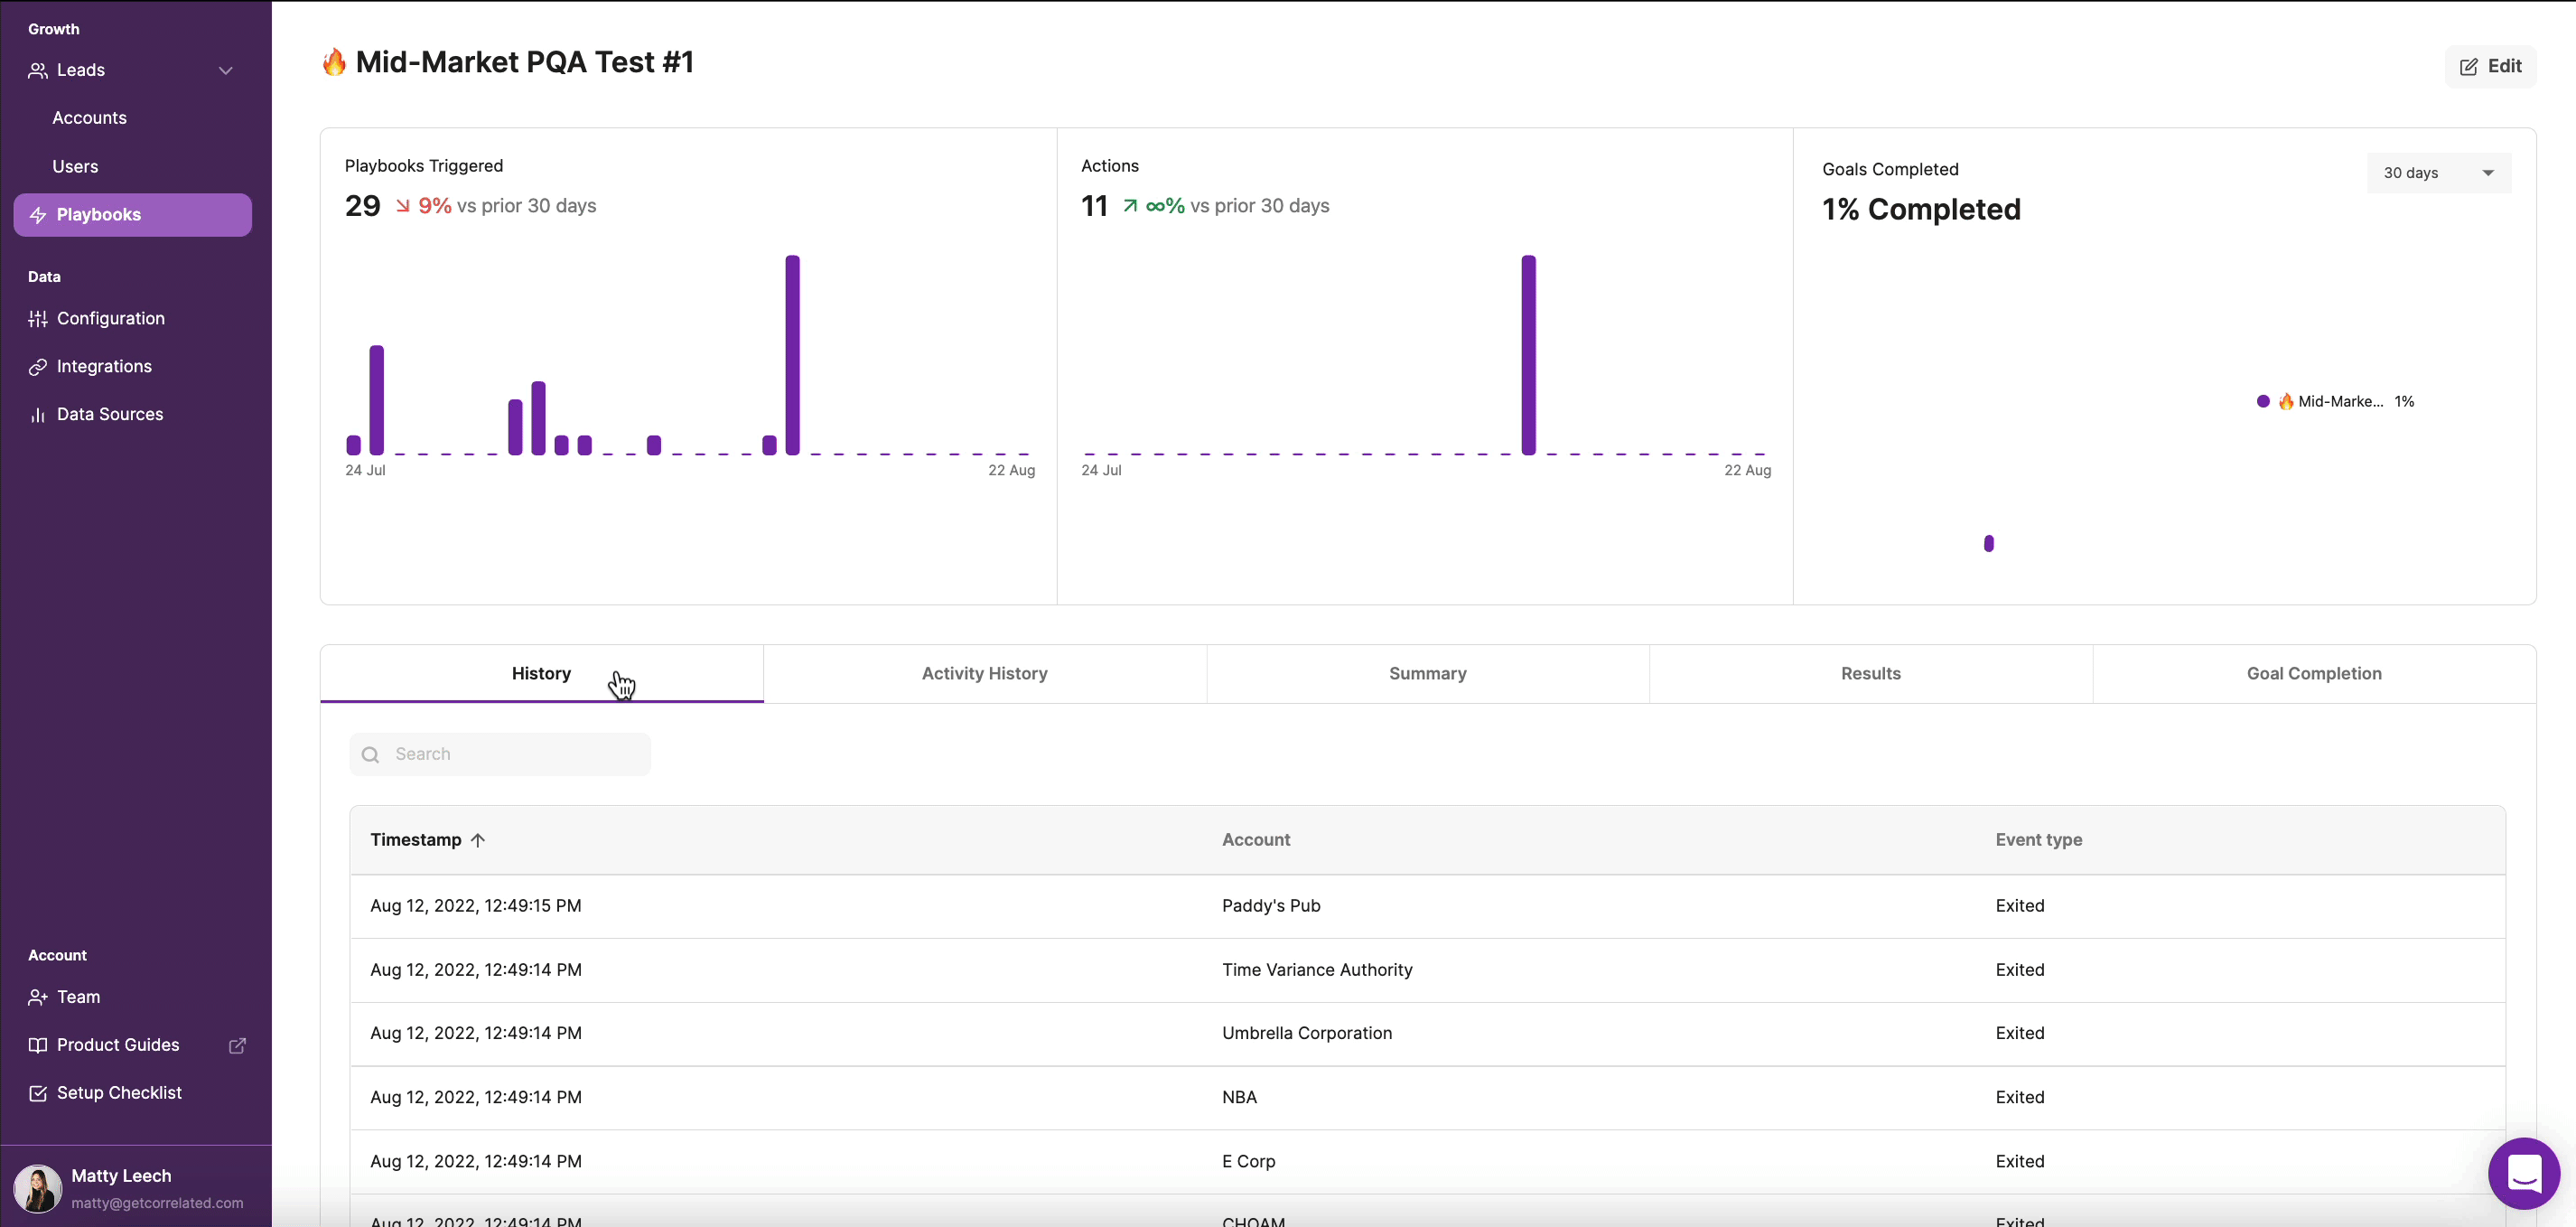Open the 30 days range dropdown

point(2438,173)
